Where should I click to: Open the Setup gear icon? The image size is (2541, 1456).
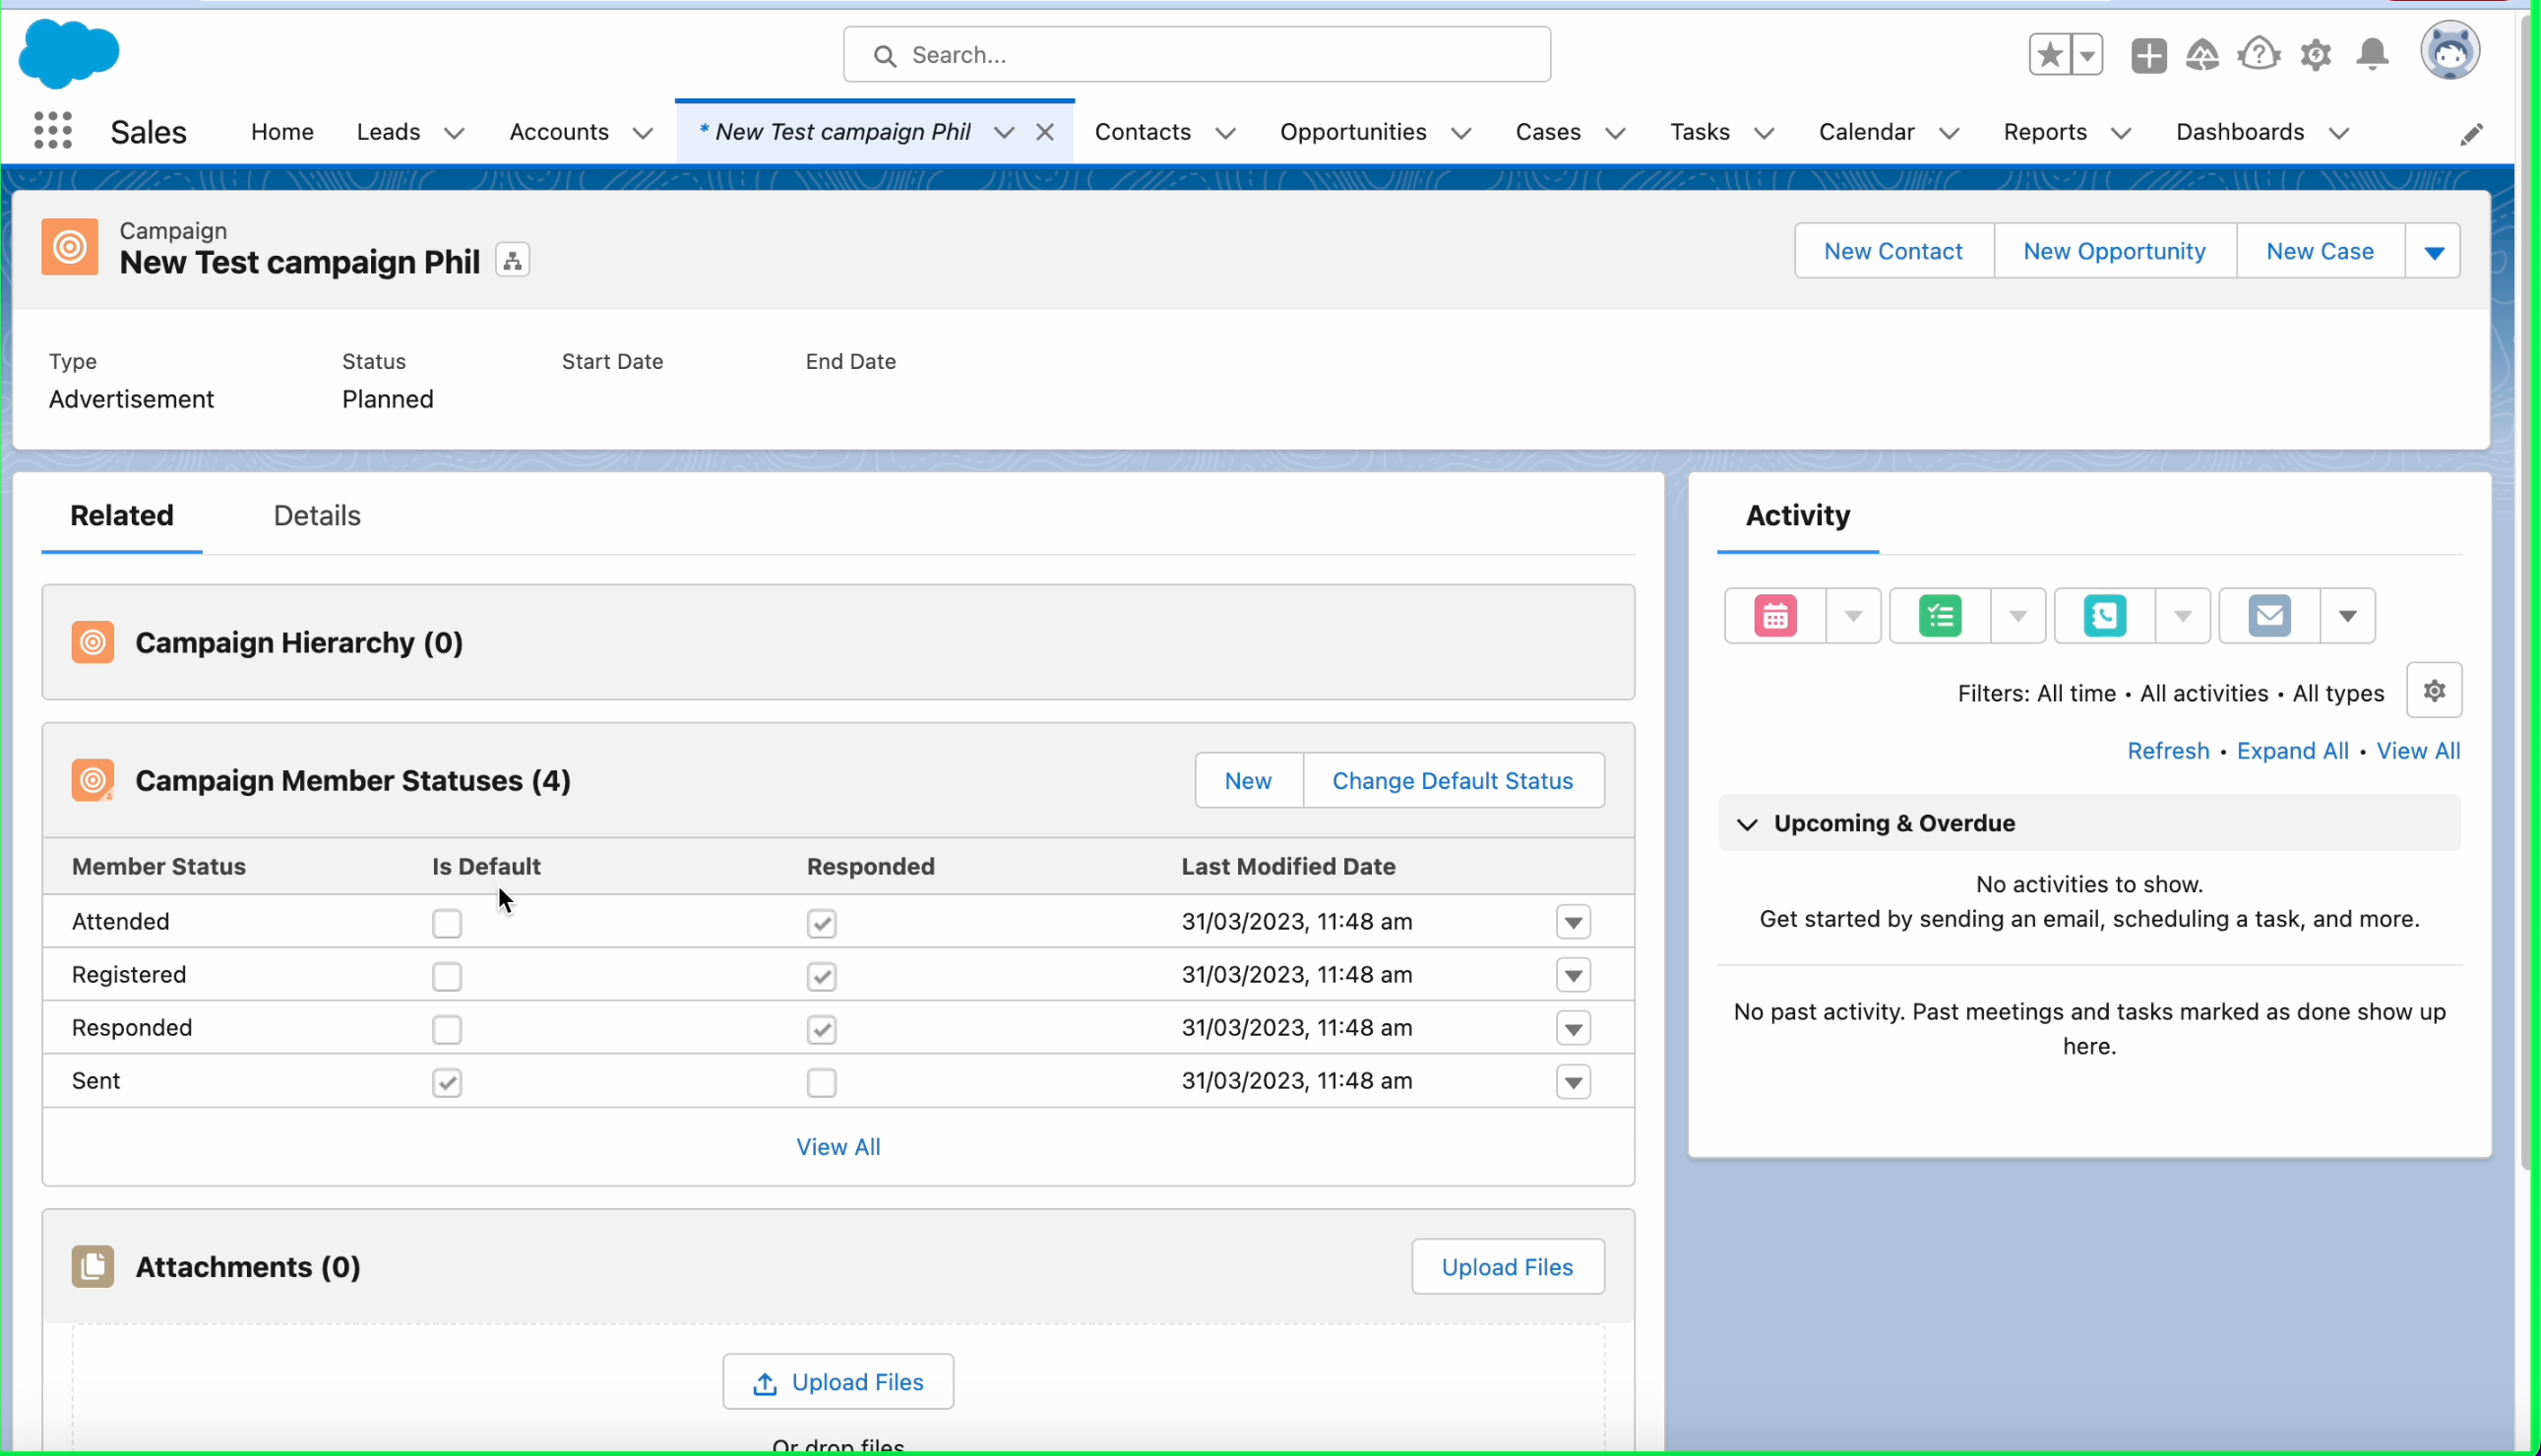coord(2315,55)
